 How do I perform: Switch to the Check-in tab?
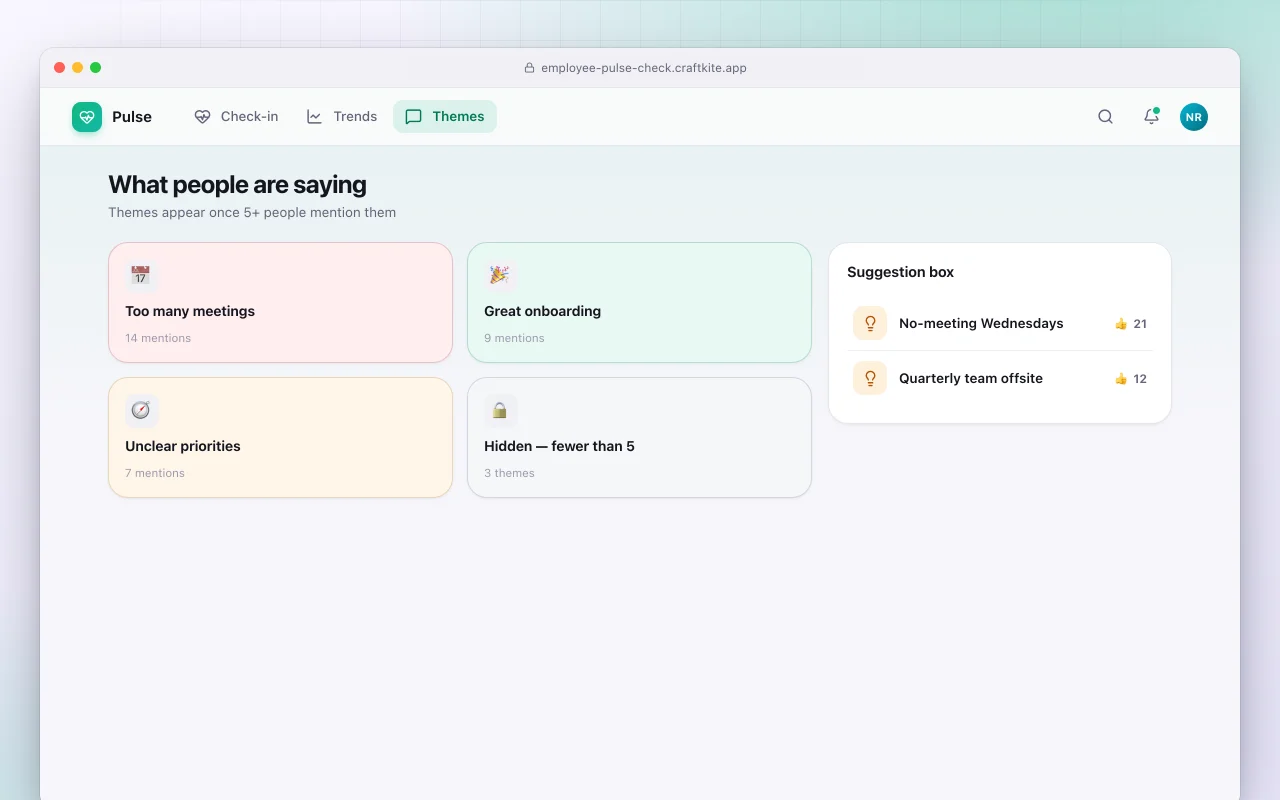point(236,117)
